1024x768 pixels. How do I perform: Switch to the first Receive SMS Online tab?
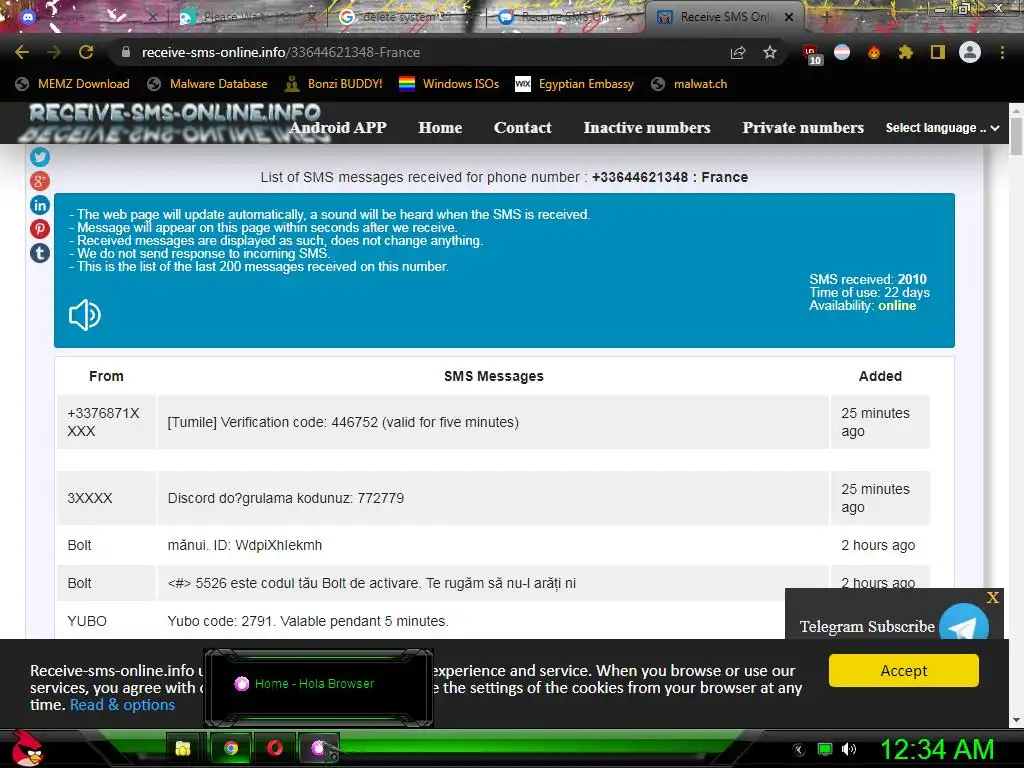pos(566,17)
